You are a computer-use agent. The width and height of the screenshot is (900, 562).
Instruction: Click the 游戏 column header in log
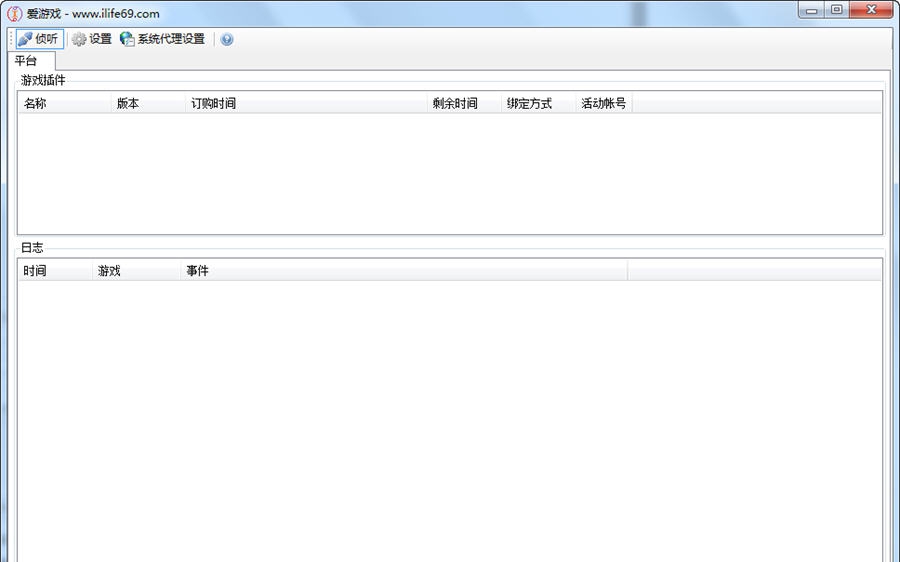pos(137,270)
